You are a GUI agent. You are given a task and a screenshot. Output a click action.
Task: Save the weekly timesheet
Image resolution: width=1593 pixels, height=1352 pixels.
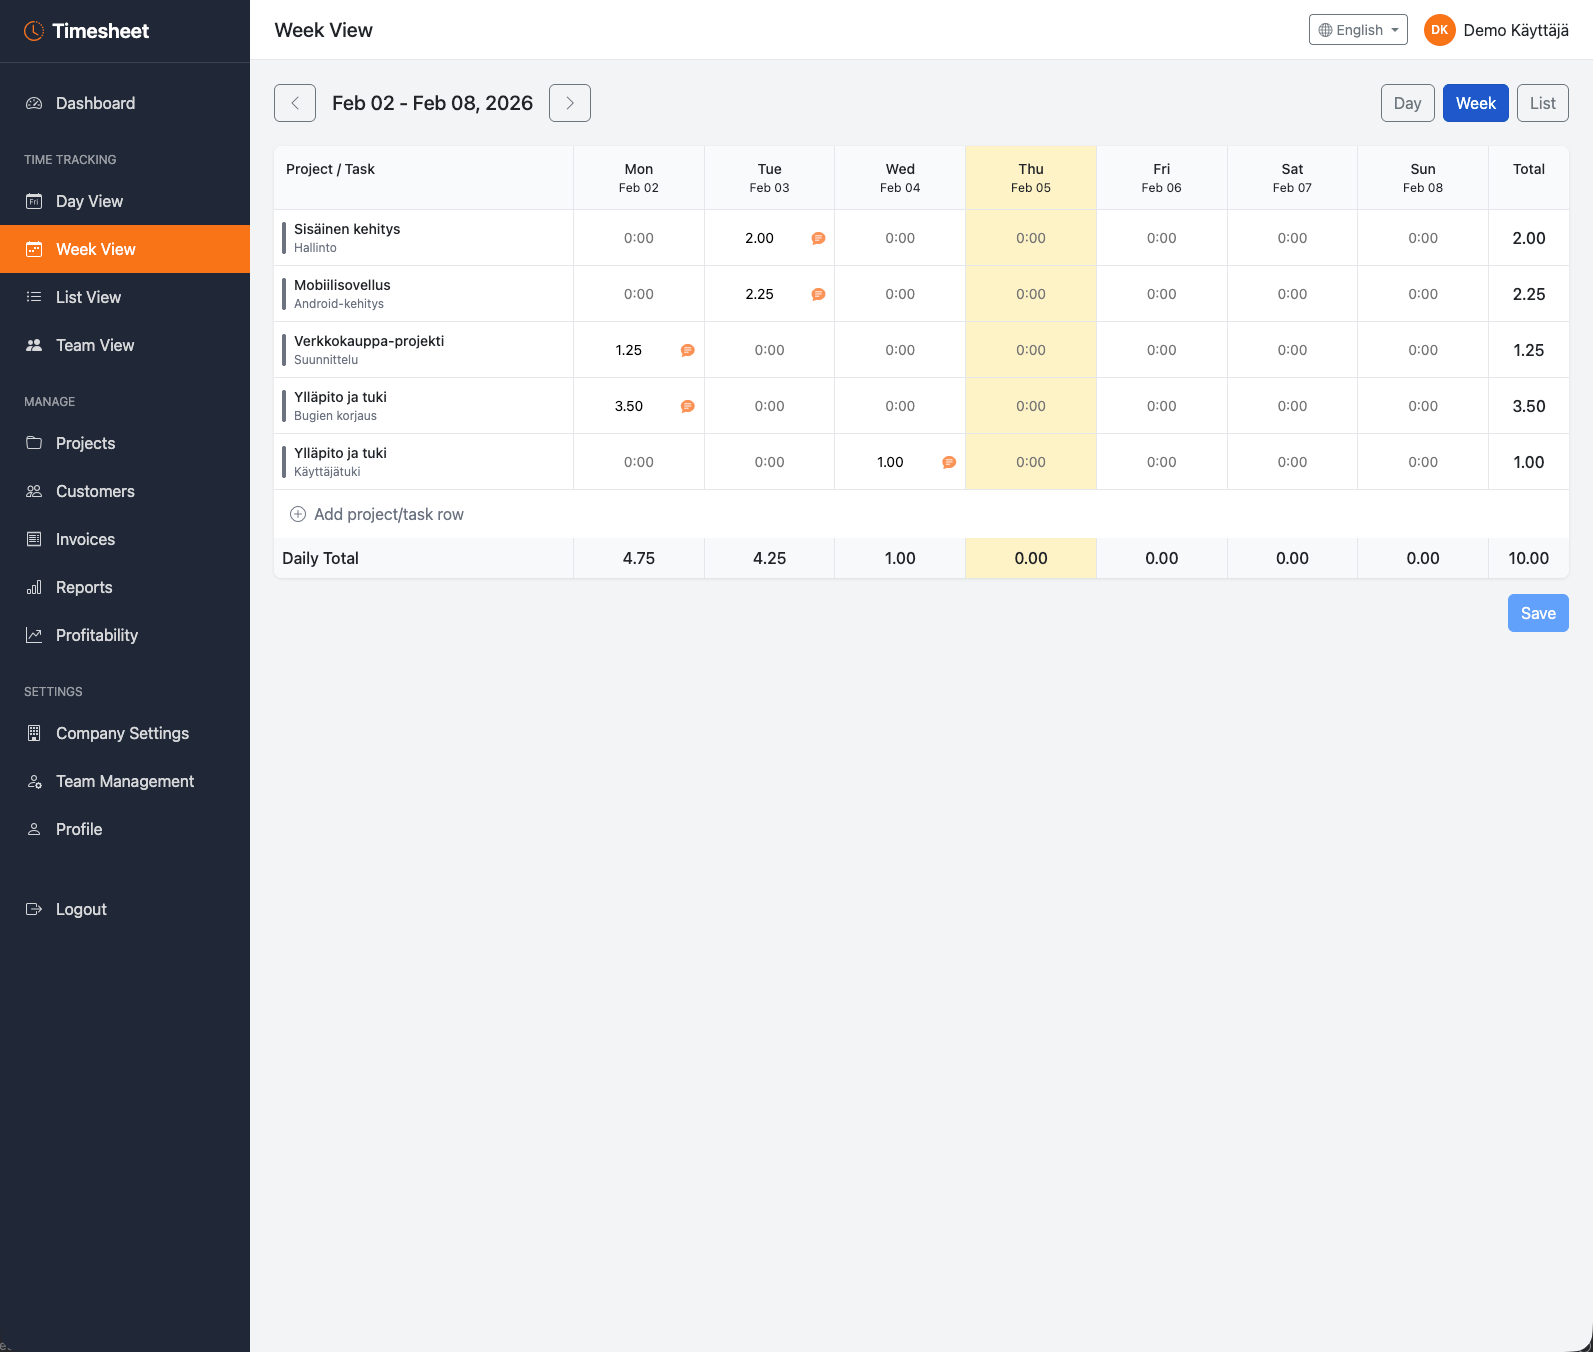pos(1537,613)
